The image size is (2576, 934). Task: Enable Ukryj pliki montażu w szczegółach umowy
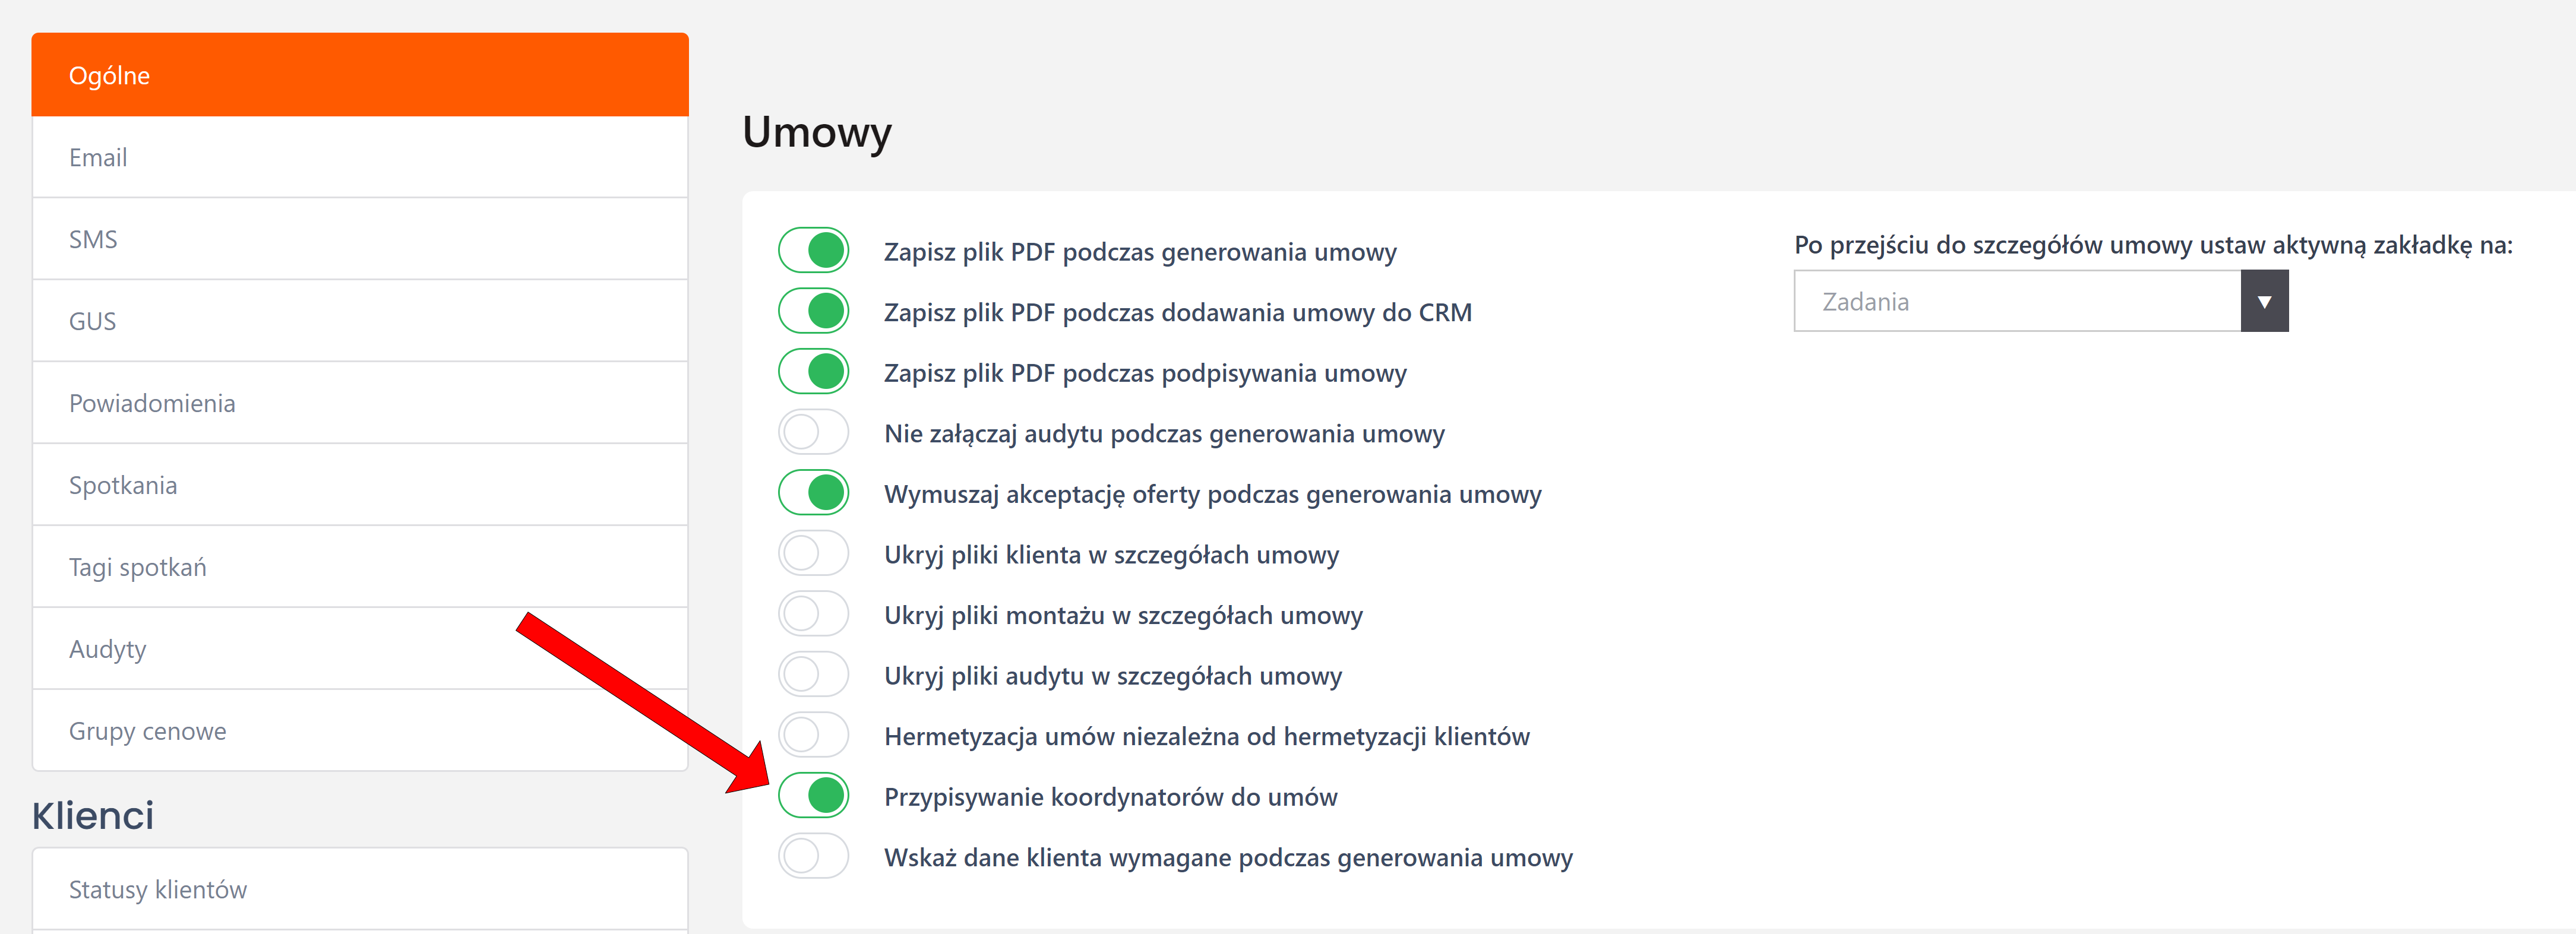coord(813,614)
